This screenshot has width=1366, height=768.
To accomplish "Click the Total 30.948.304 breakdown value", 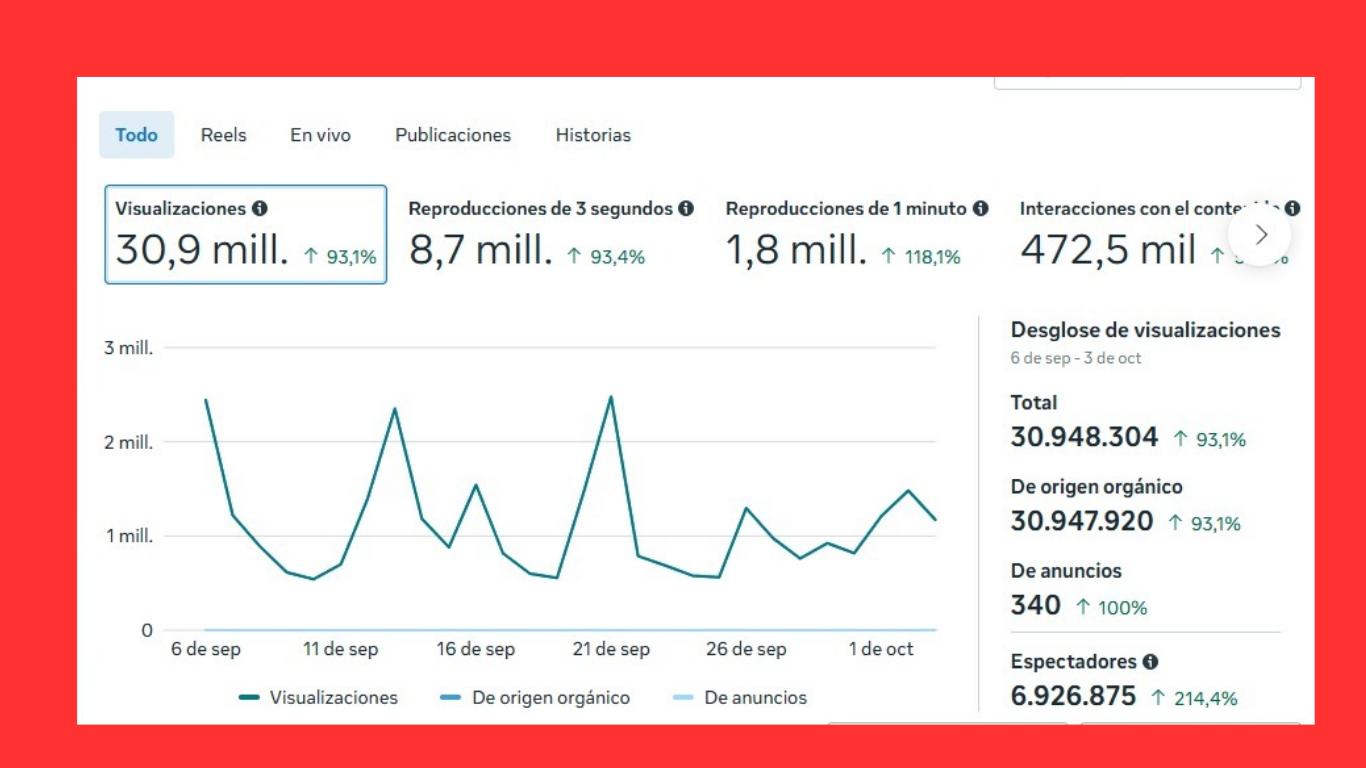I will 1084,438.
